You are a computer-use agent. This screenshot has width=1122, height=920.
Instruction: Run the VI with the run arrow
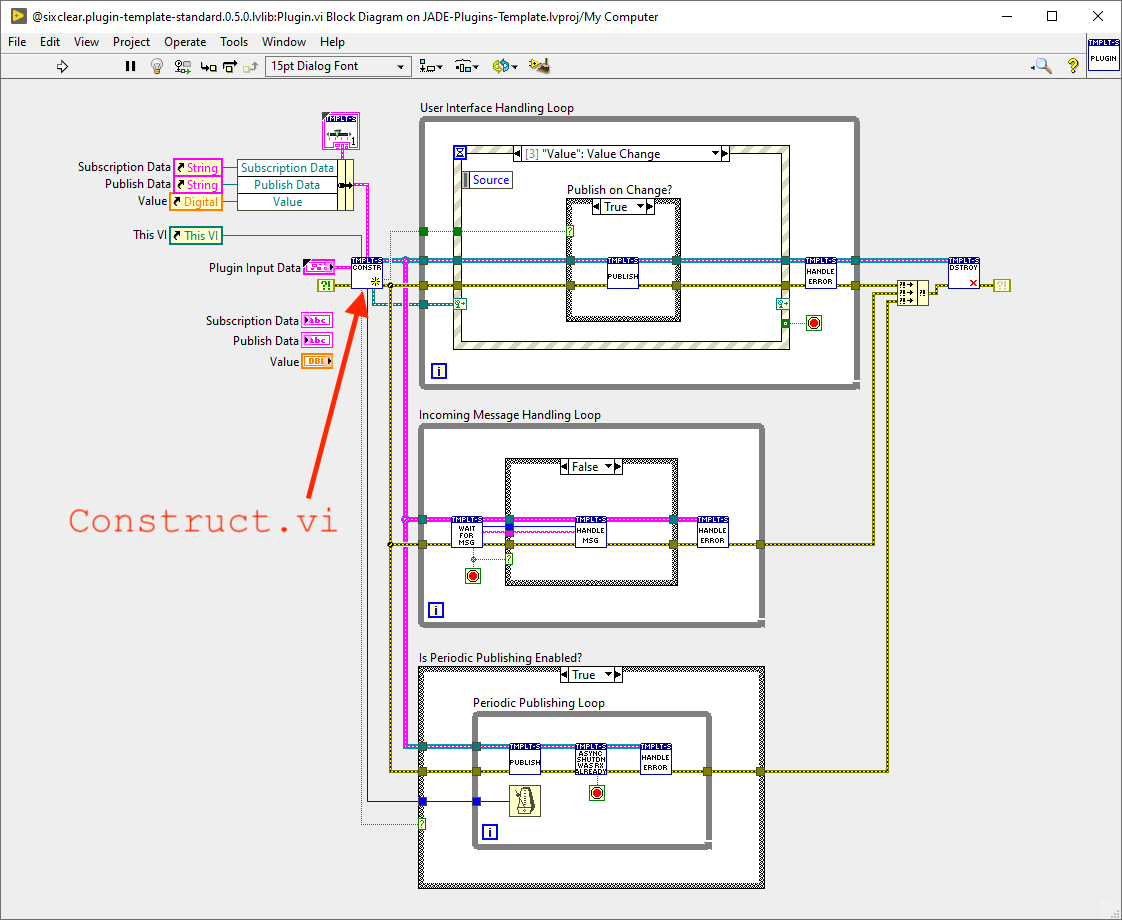[62, 66]
